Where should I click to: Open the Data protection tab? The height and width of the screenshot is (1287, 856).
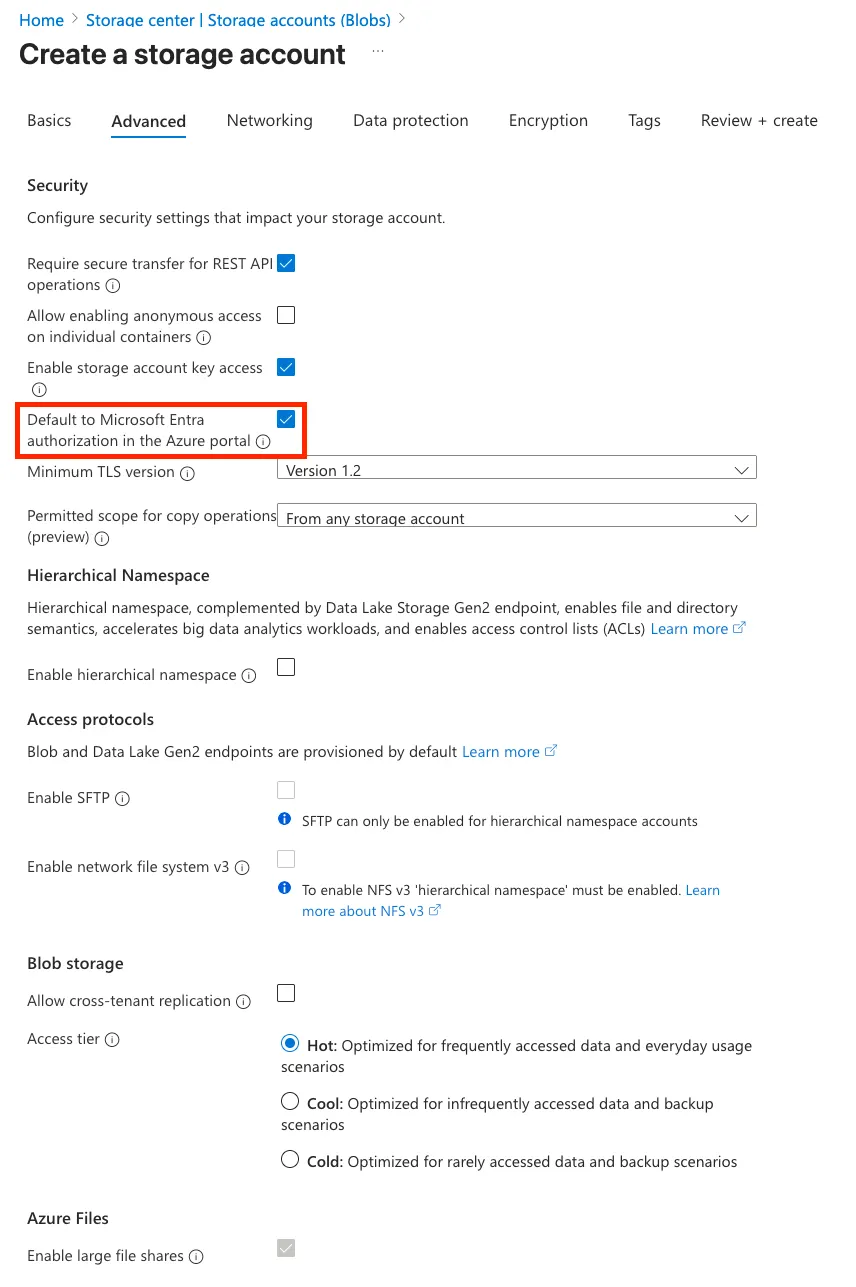[410, 121]
